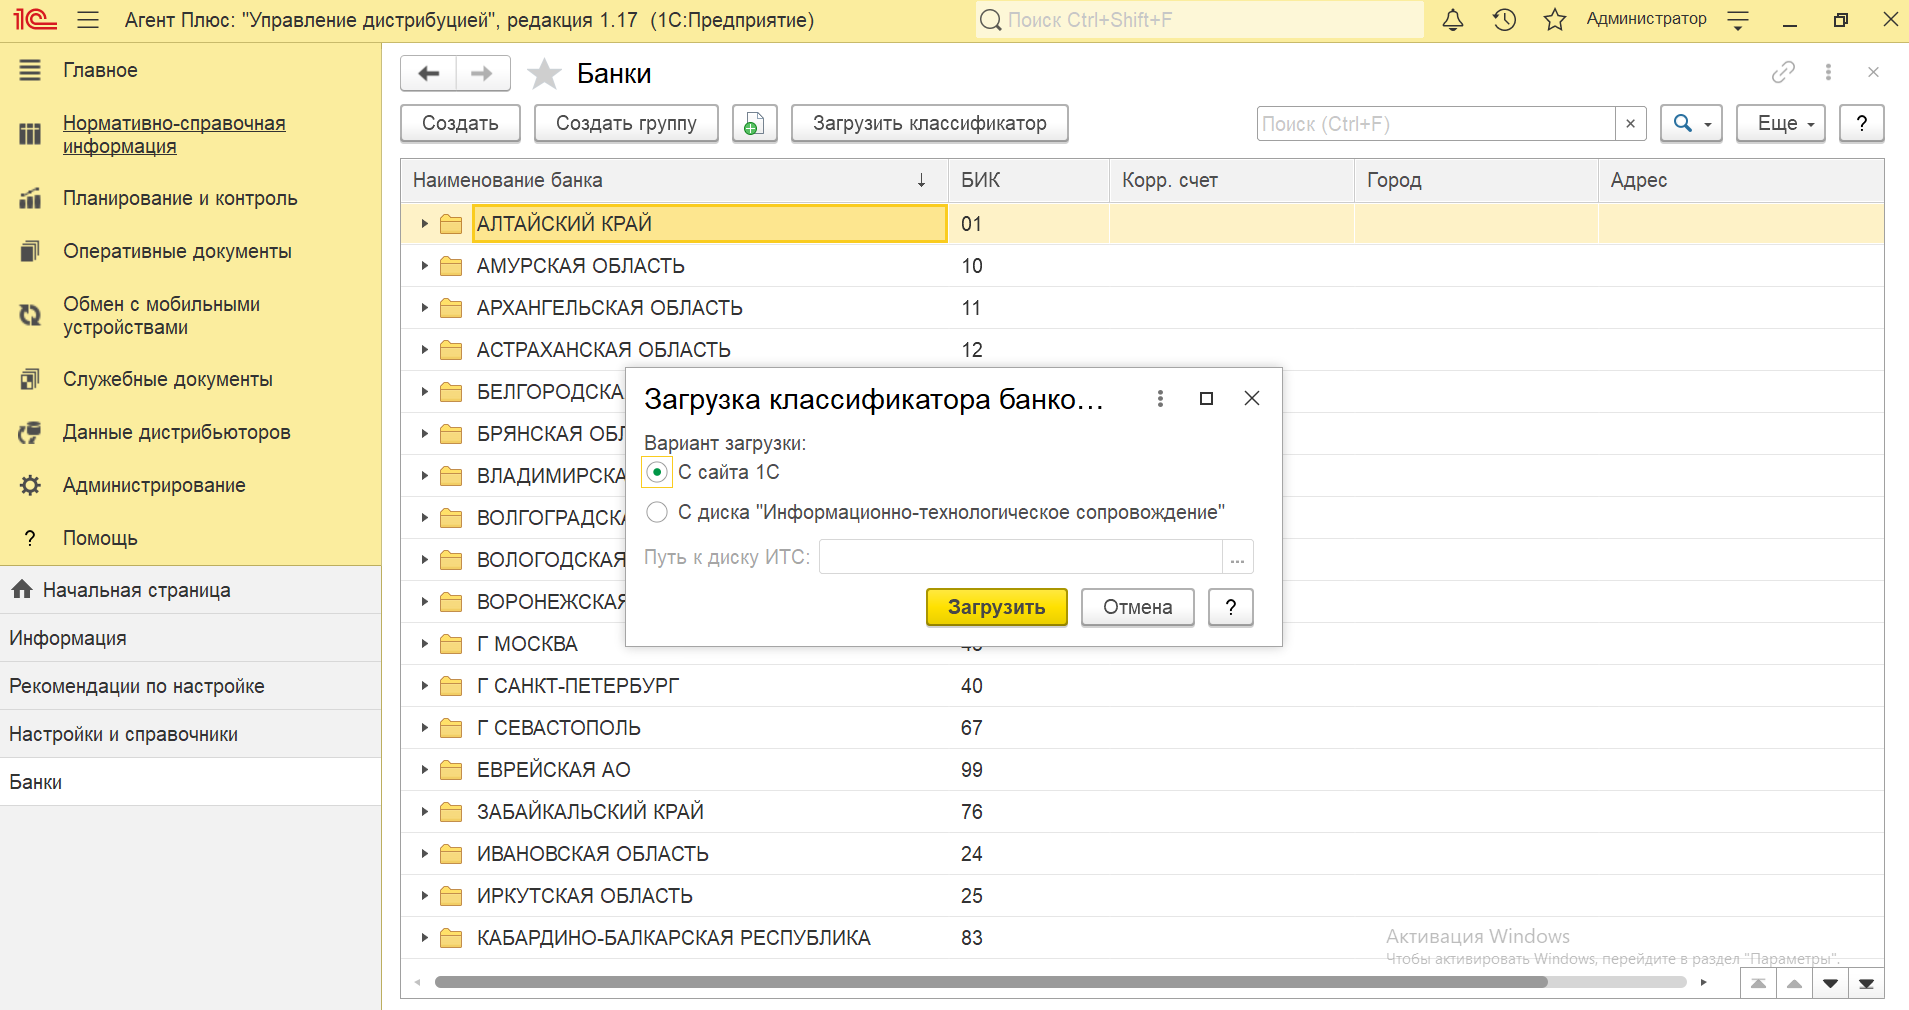Screen dimensions: 1909x1010
Task: Select the С сайта 1С radio option
Action: tap(657, 472)
